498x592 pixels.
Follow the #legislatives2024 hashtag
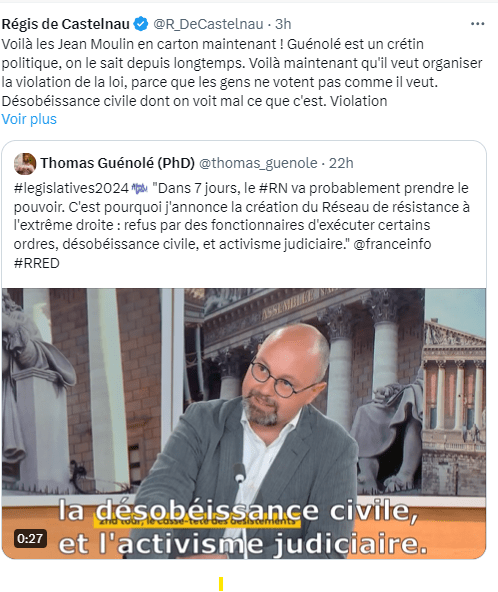tap(71, 188)
